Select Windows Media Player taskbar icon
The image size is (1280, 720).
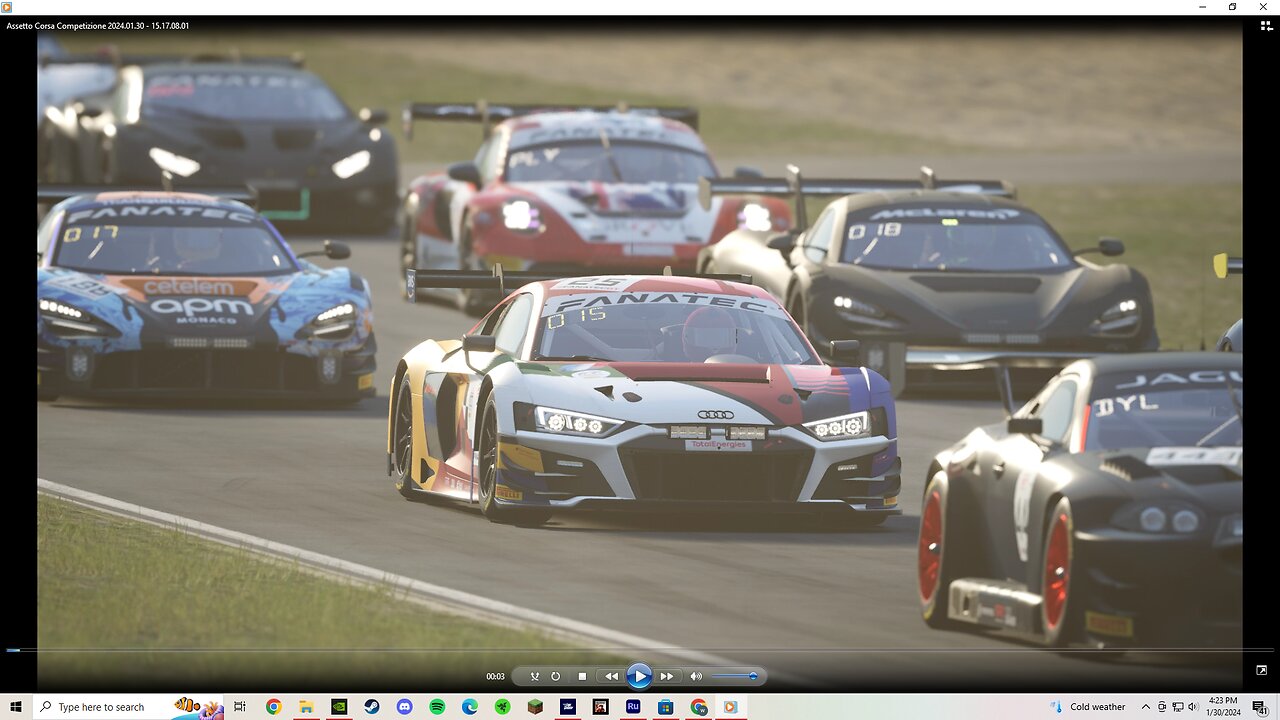(x=731, y=707)
